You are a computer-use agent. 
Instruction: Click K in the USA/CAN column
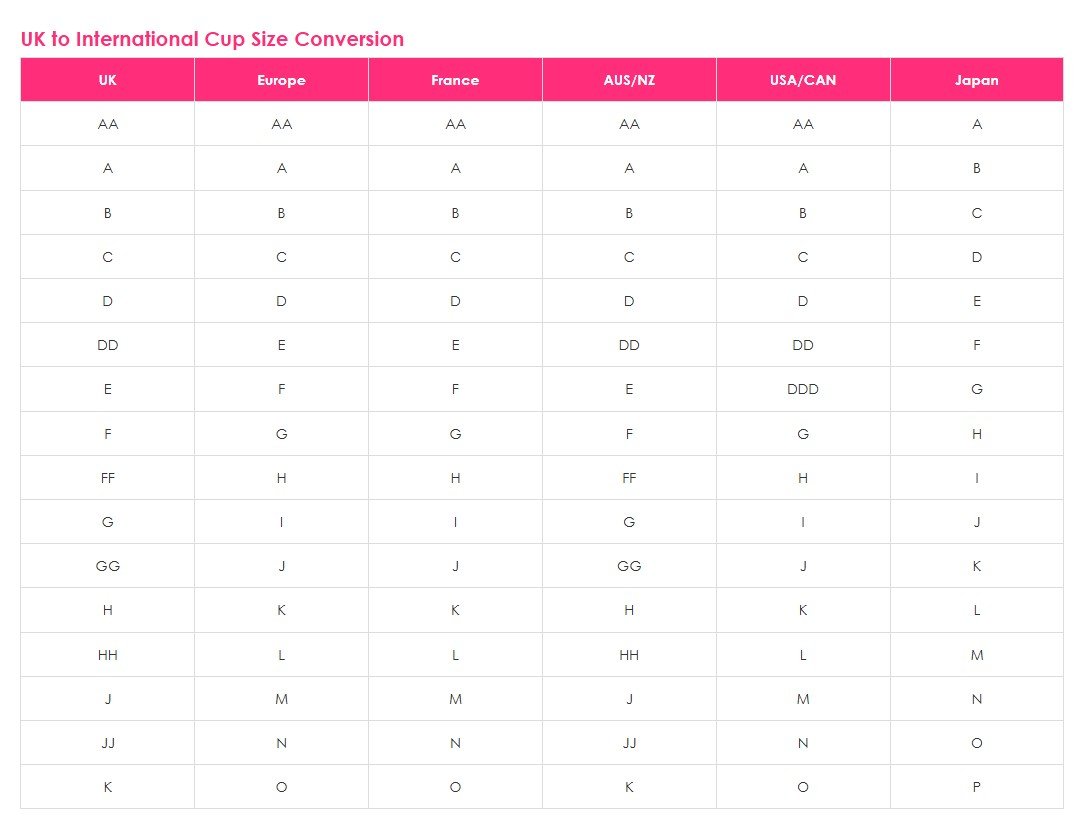[803, 610]
